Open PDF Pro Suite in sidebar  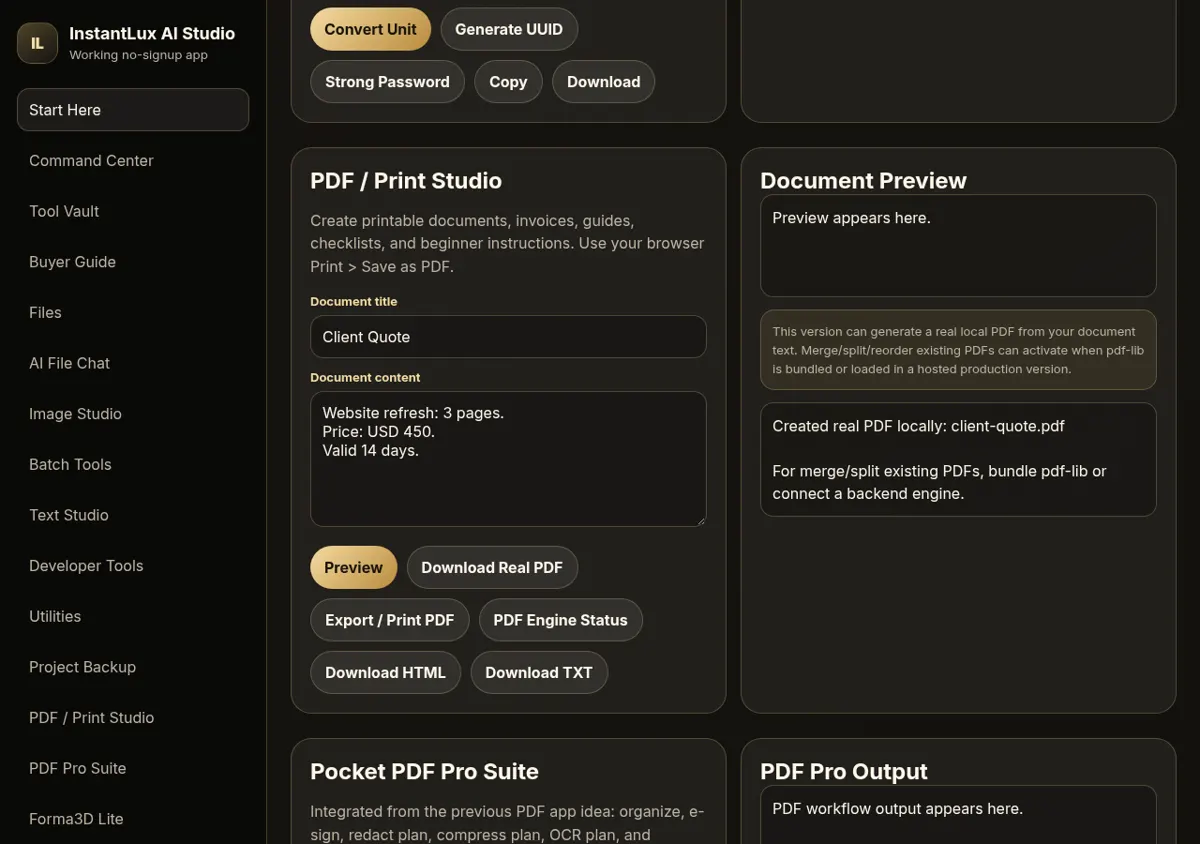click(133, 768)
